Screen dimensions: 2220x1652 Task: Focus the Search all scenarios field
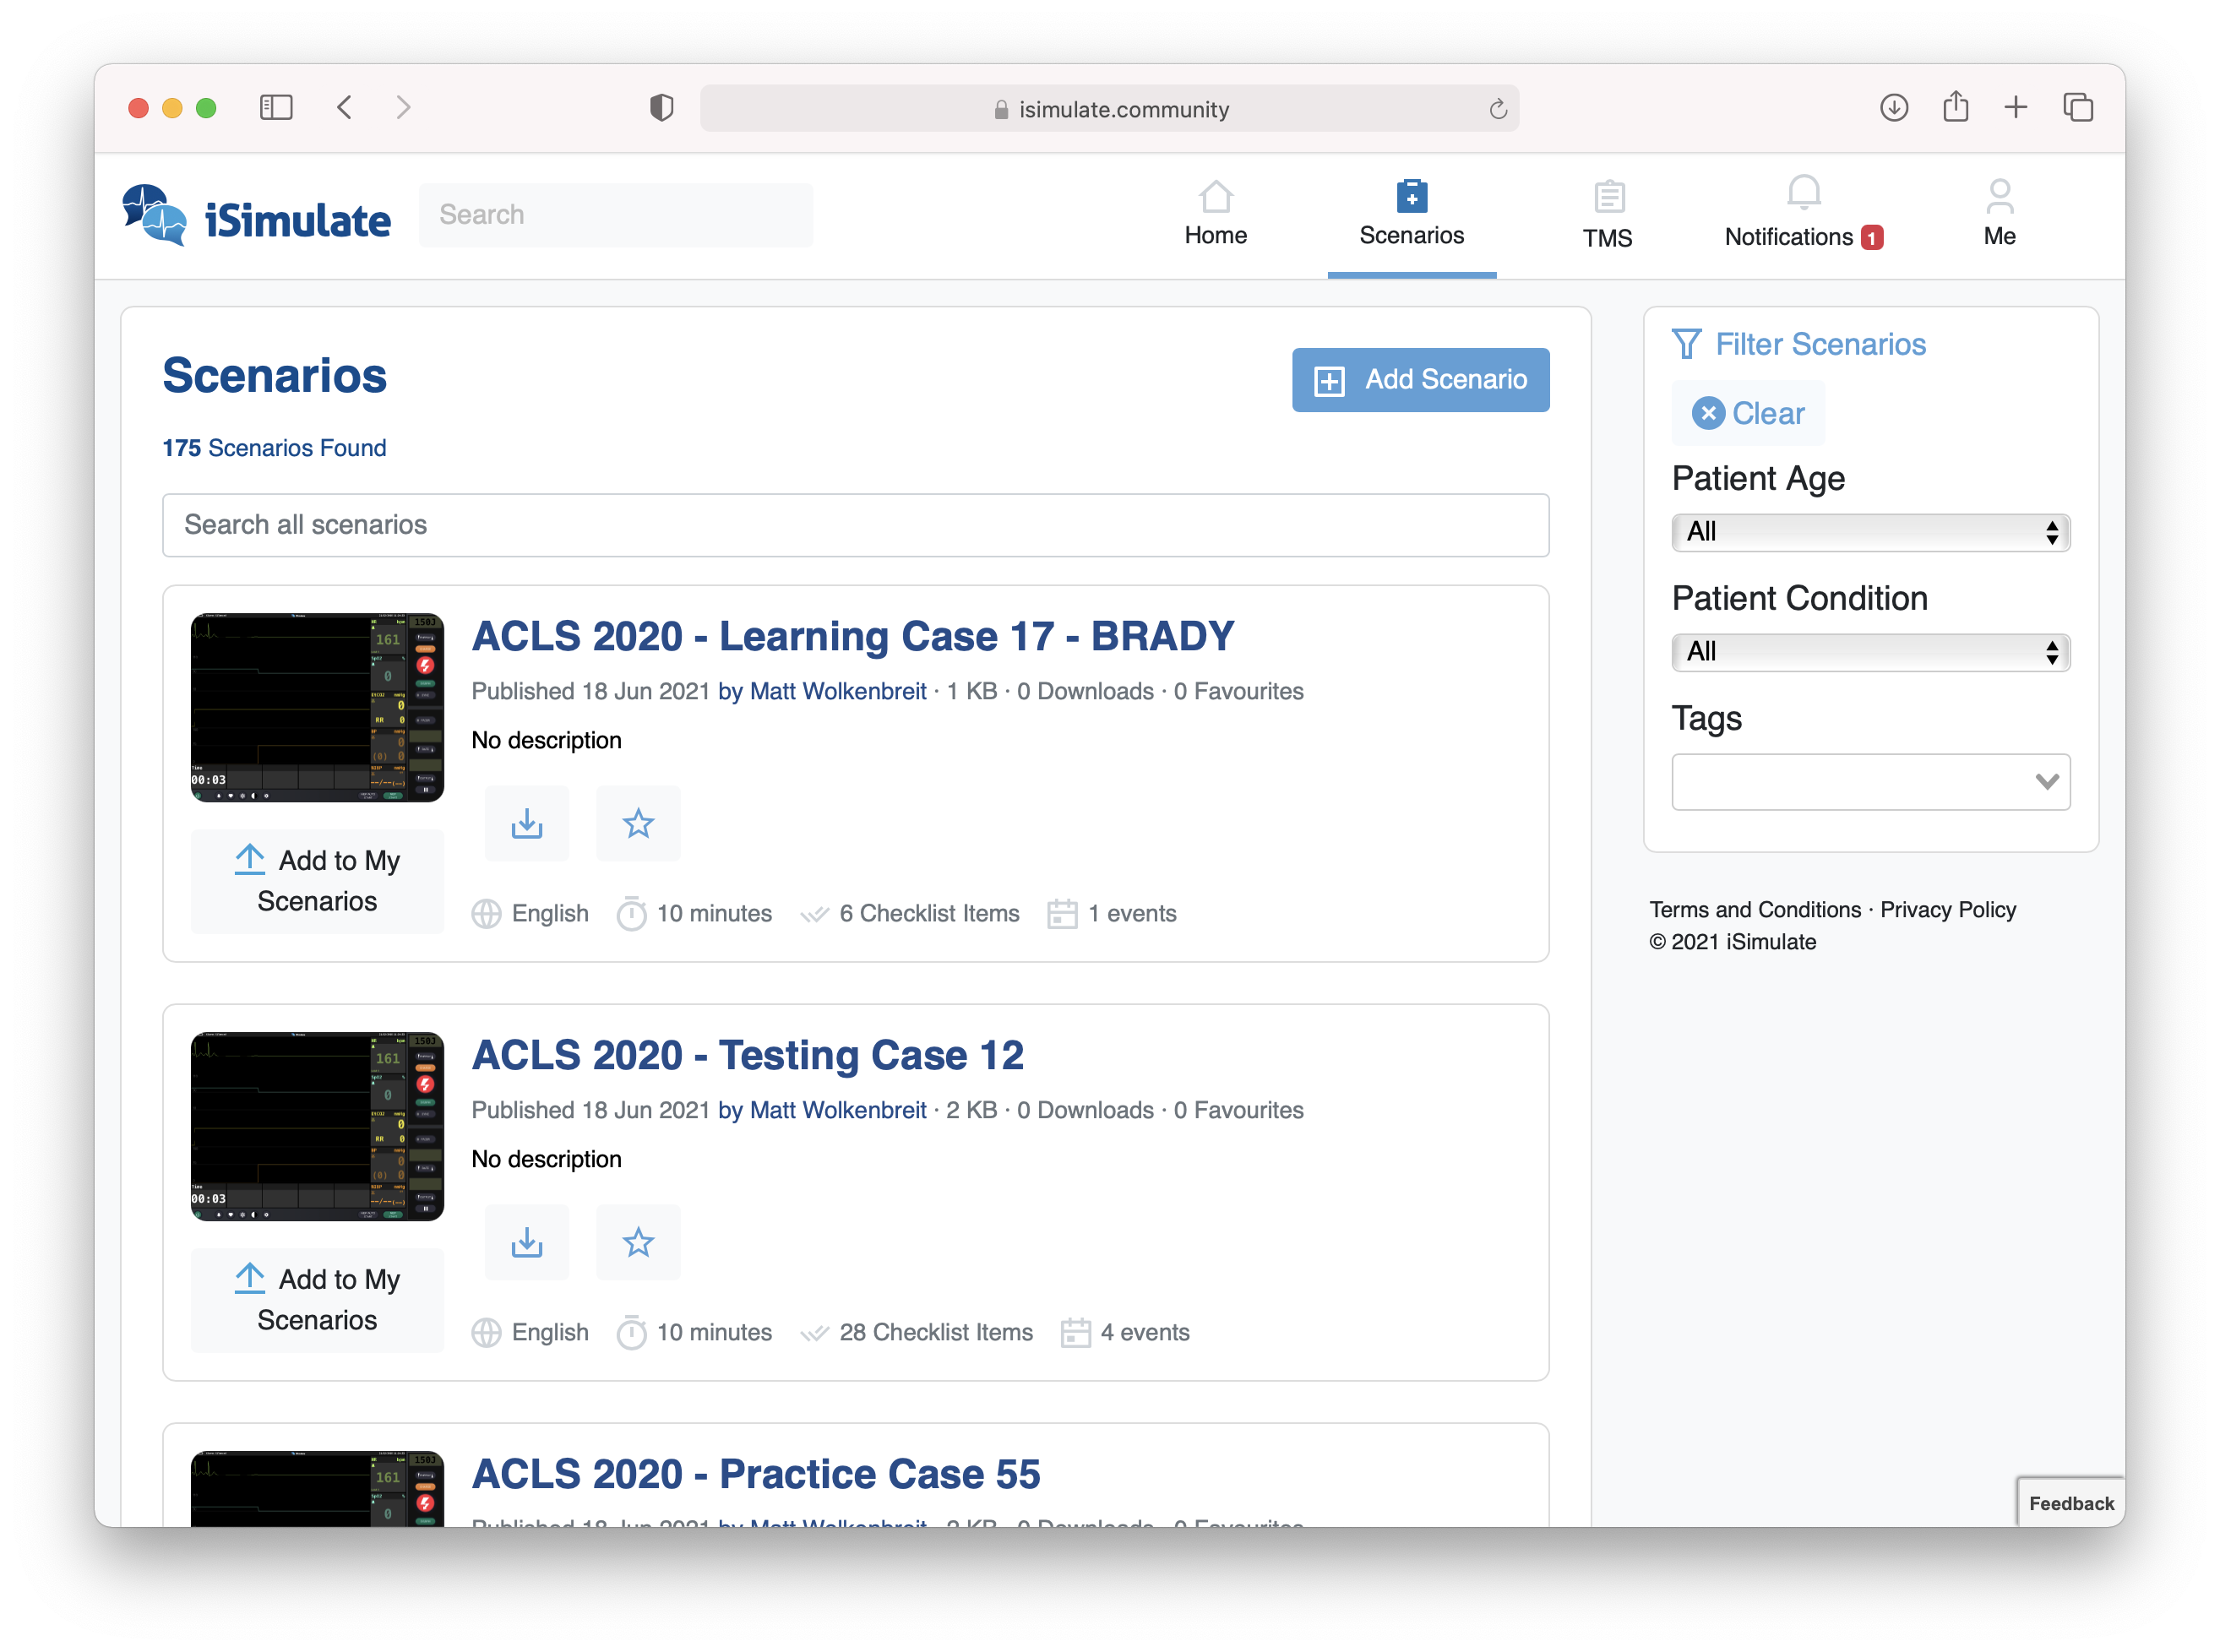[x=855, y=525]
